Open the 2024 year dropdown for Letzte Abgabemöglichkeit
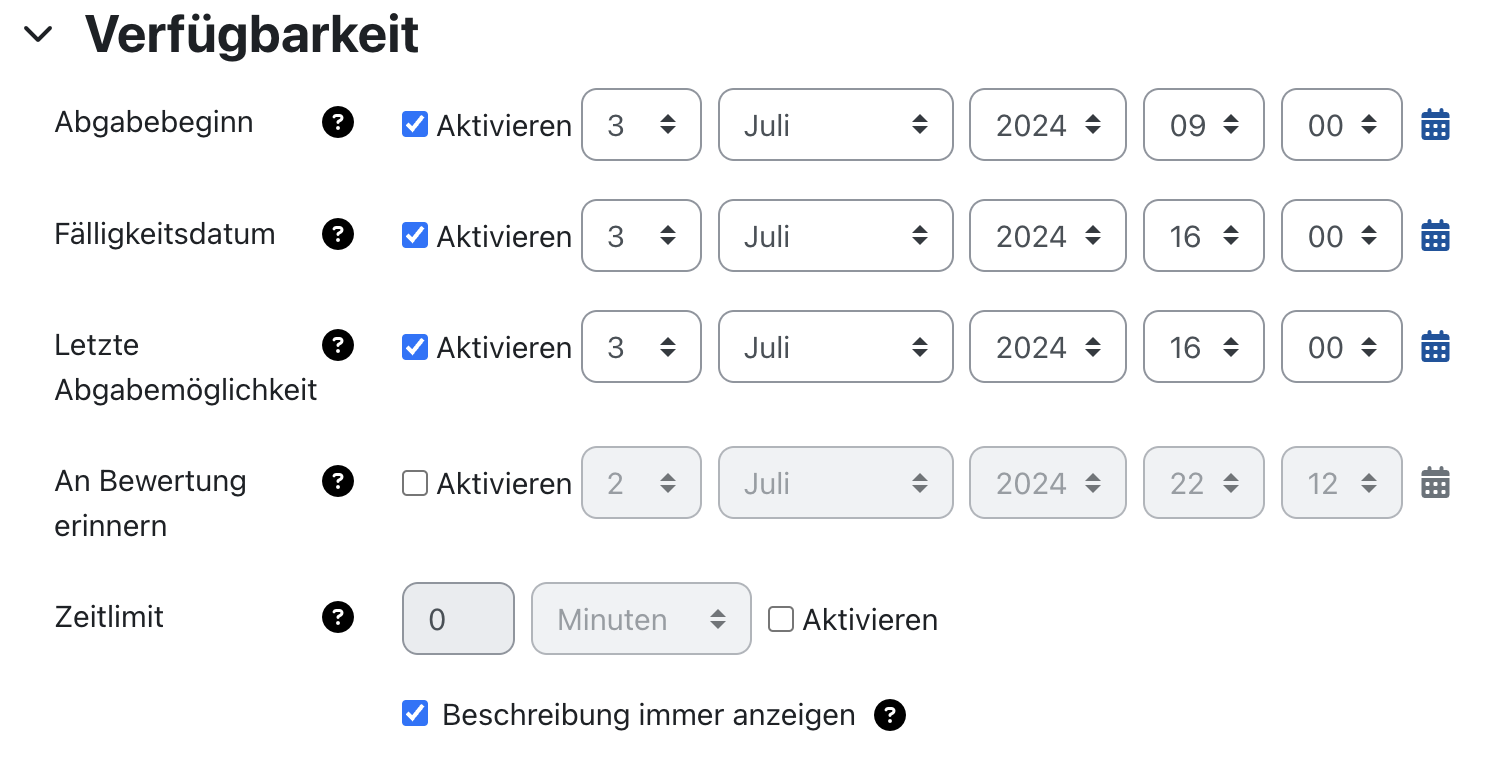 point(1047,346)
